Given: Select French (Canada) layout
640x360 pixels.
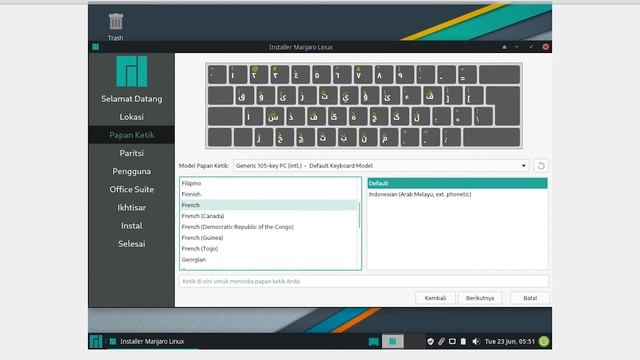Looking at the screenshot, I should point(269,216).
